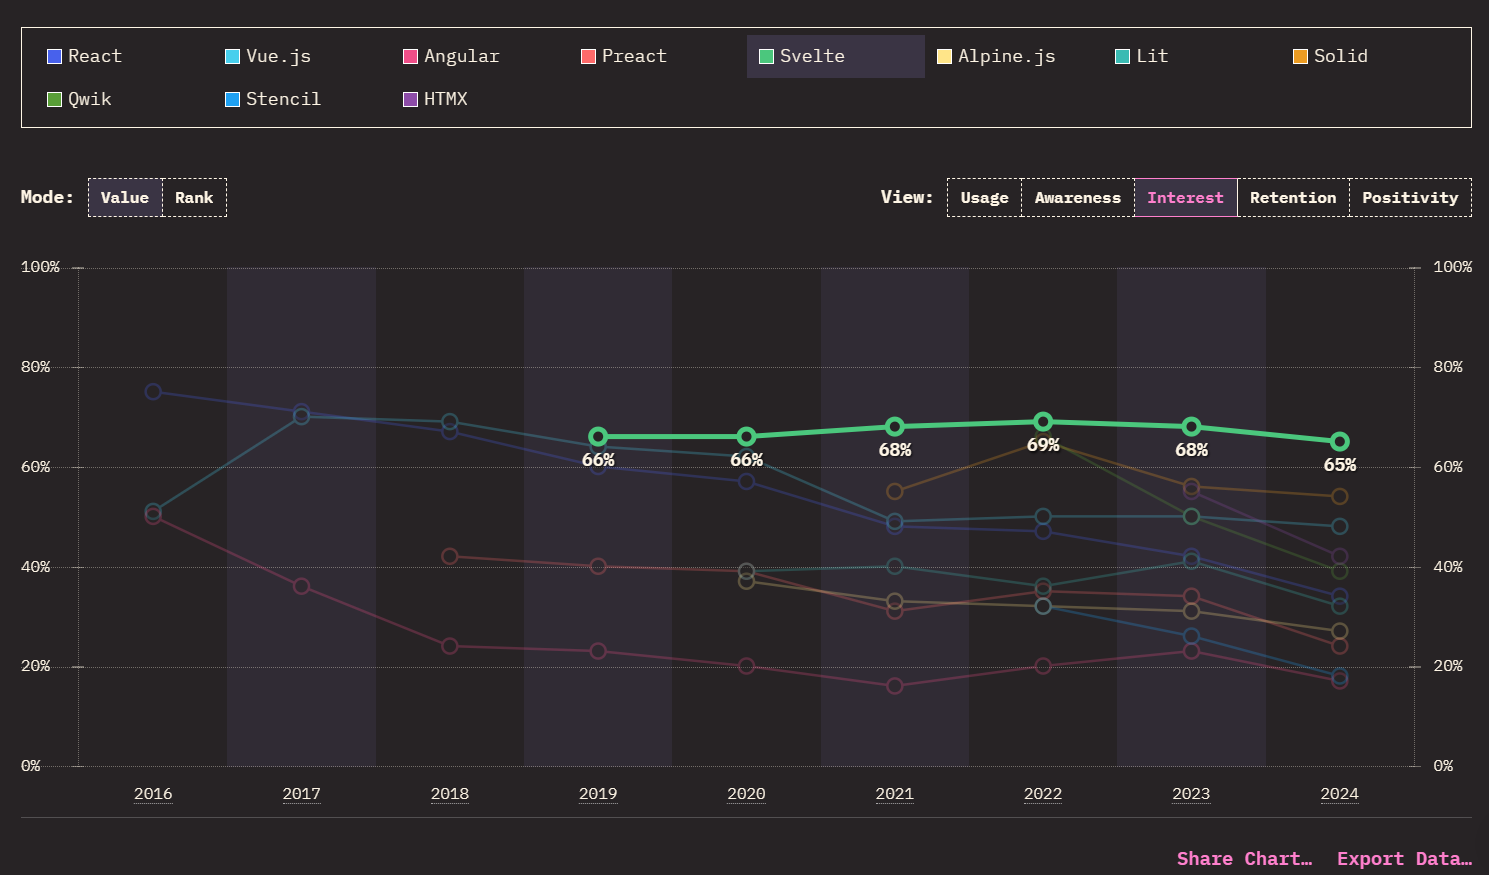This screenshot has width=1489, height=875.
Task: Click the 2020 year label
Action: 746,794
